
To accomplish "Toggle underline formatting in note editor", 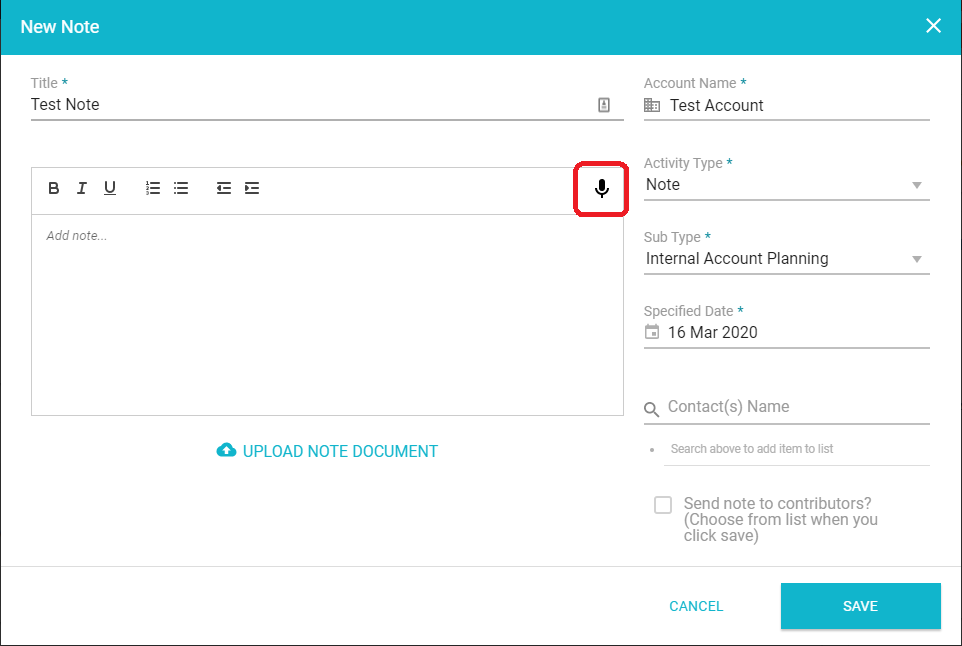I will point(110,188).
